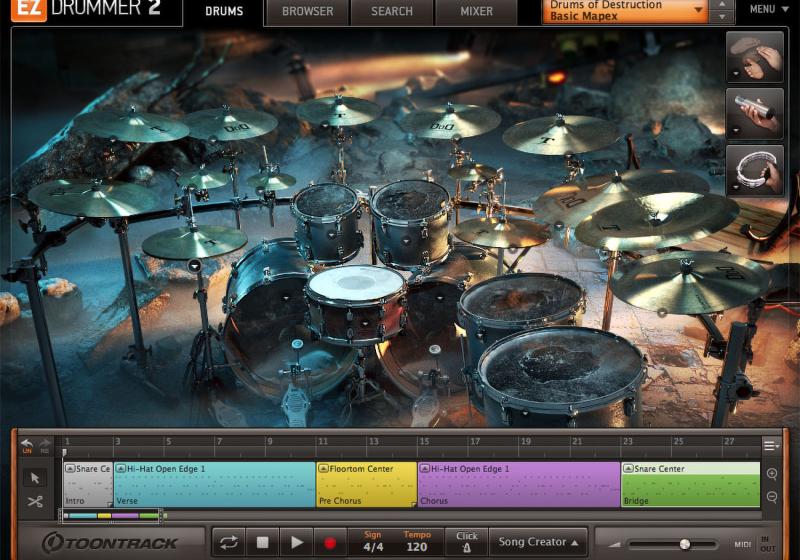
Task: Toggle the Click metronome
Action: 466,542
